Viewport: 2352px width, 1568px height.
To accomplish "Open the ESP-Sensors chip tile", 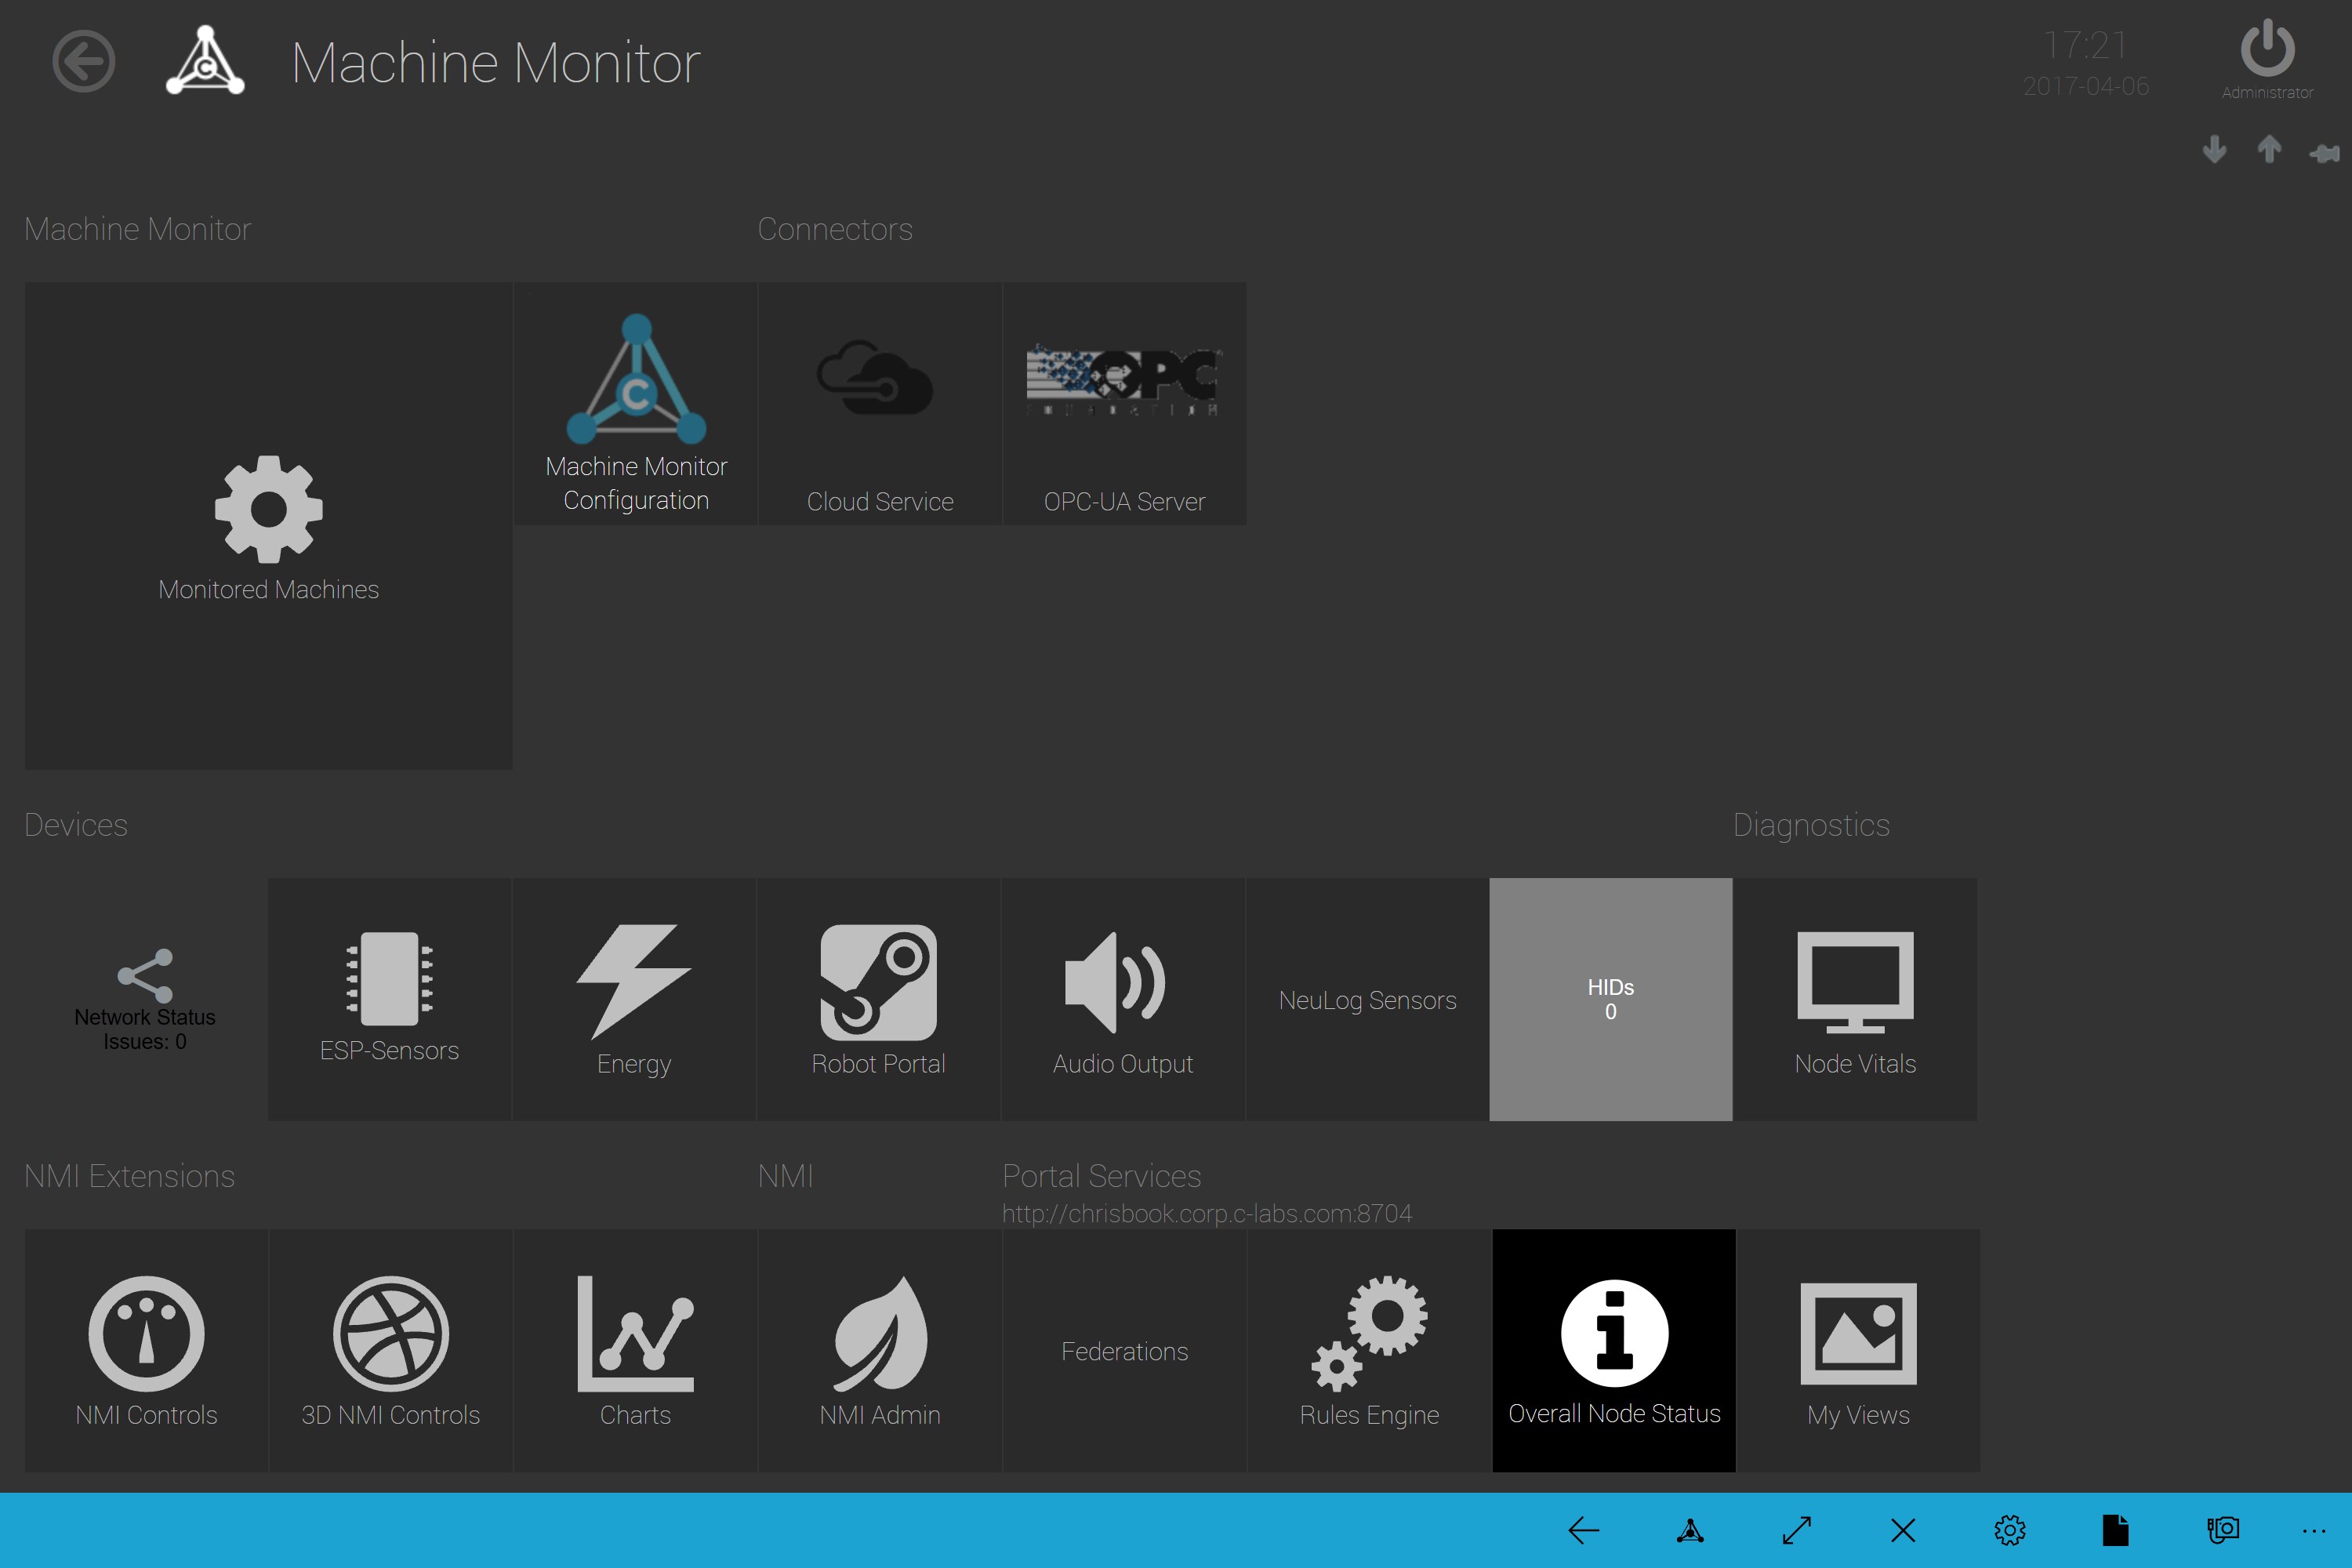I will tap(389, 999).
